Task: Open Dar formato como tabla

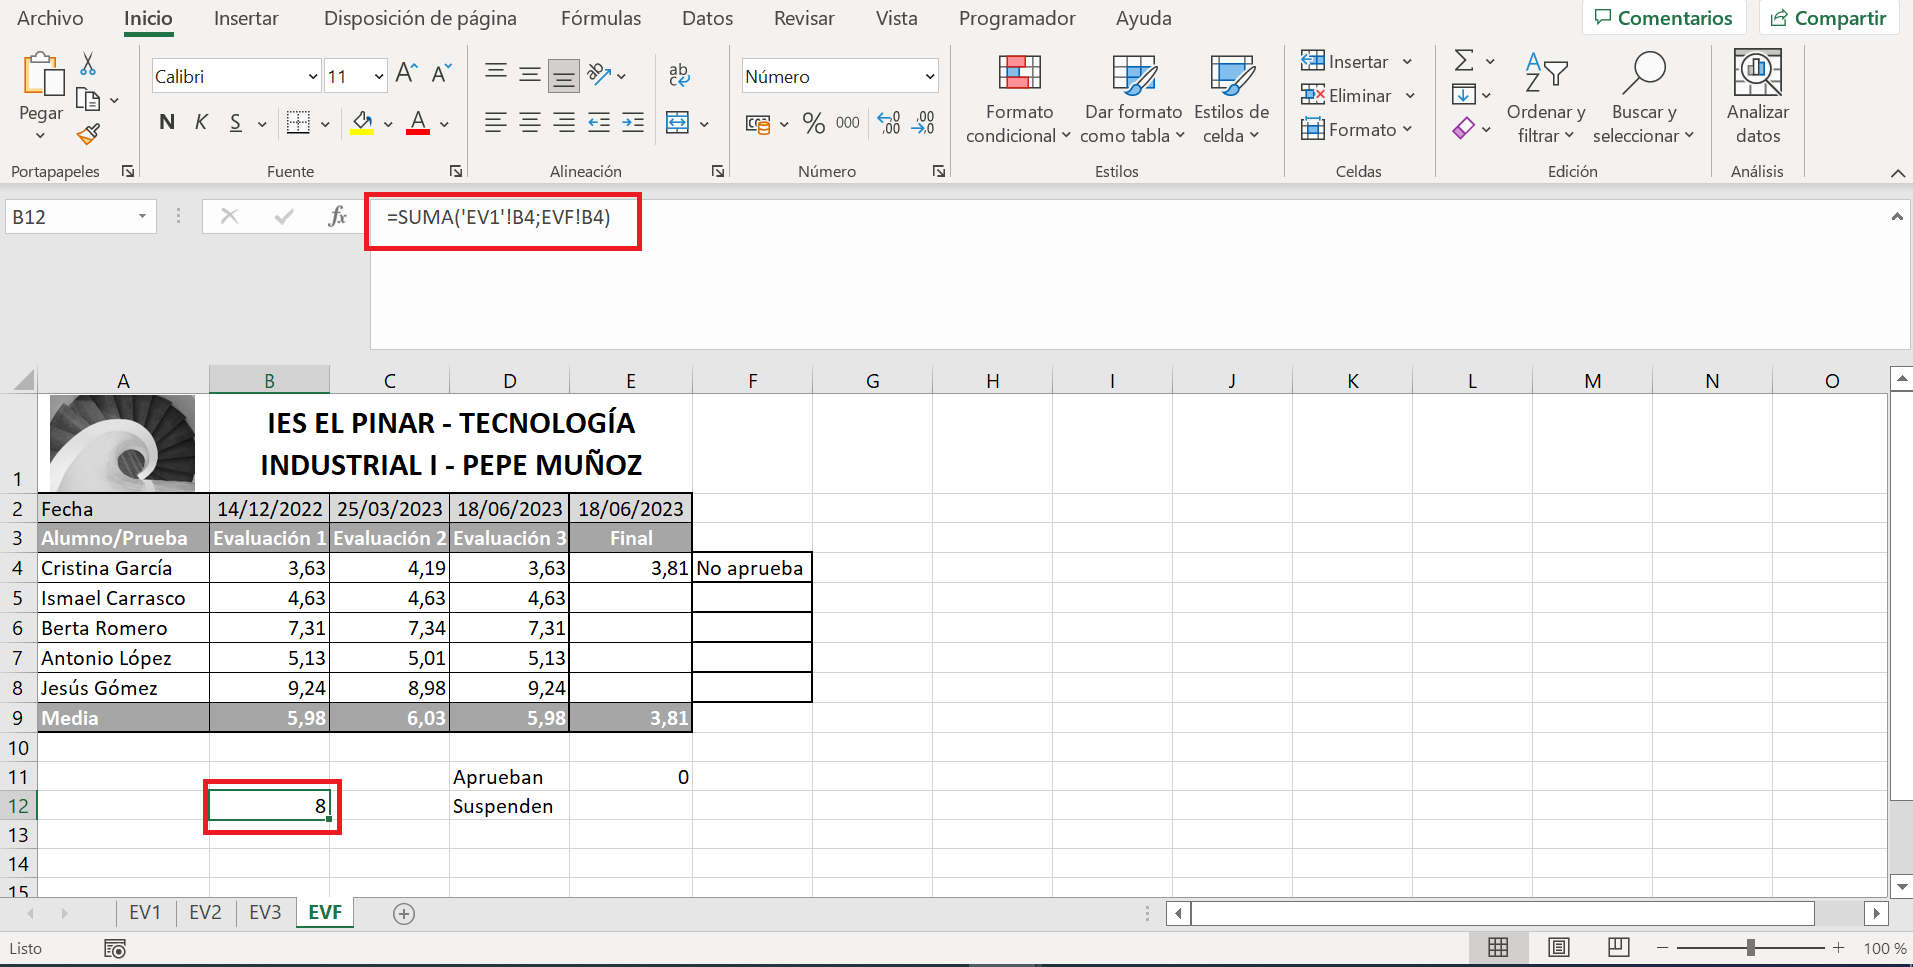Action: [x=1133, y=99]
